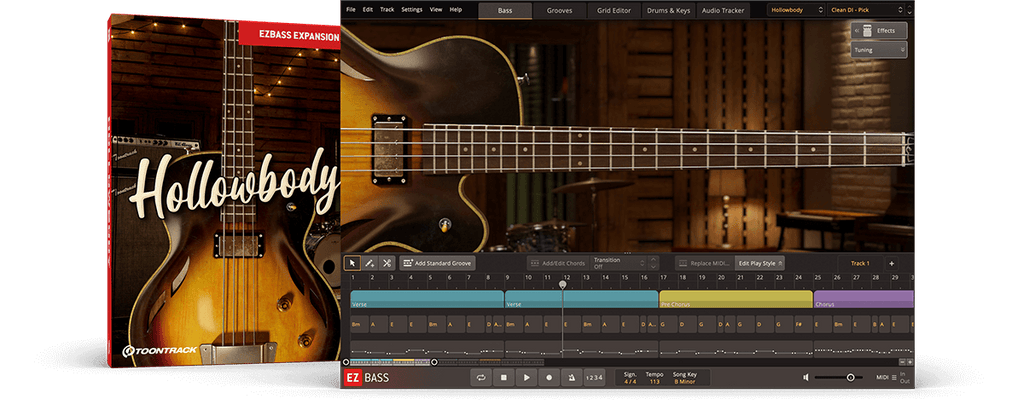Click the F# chord cell
The height and width of the screenshot is (416, 1024).
pyautogui.click(x=803, y=325)
